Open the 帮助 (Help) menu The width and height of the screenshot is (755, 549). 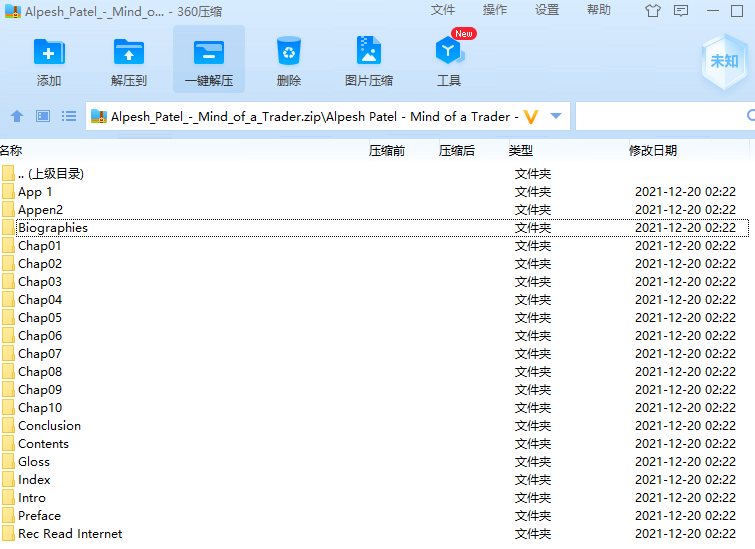click(x=599, y=10)
